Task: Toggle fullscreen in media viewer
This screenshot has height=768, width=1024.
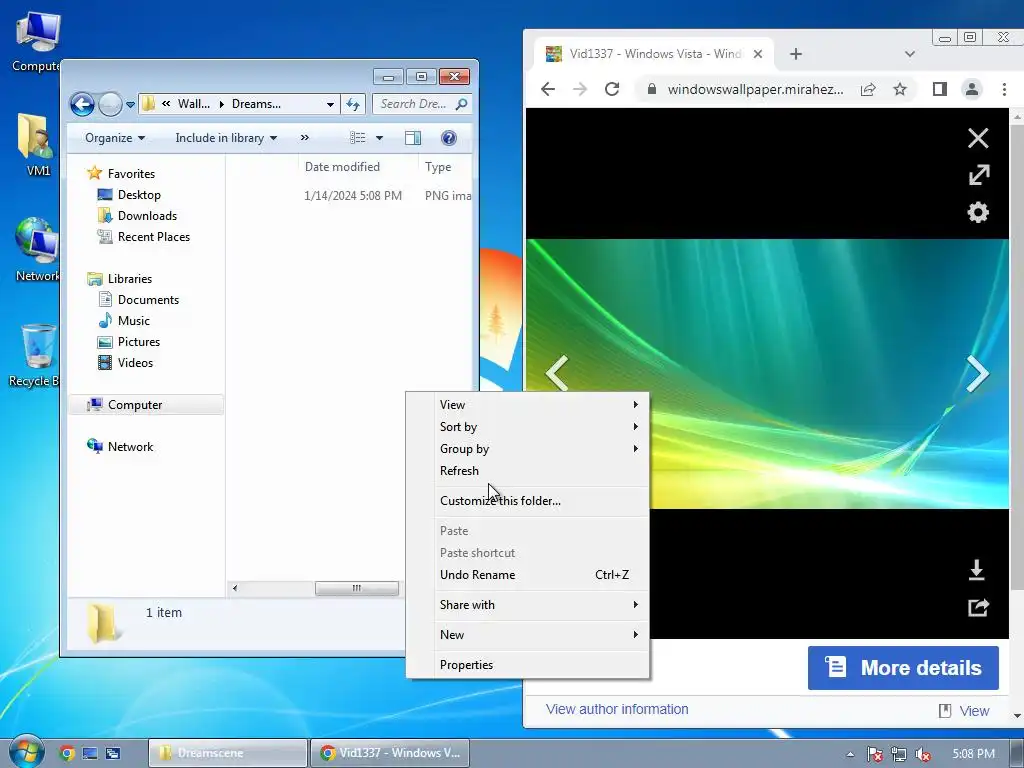Action: coord(978,175)
